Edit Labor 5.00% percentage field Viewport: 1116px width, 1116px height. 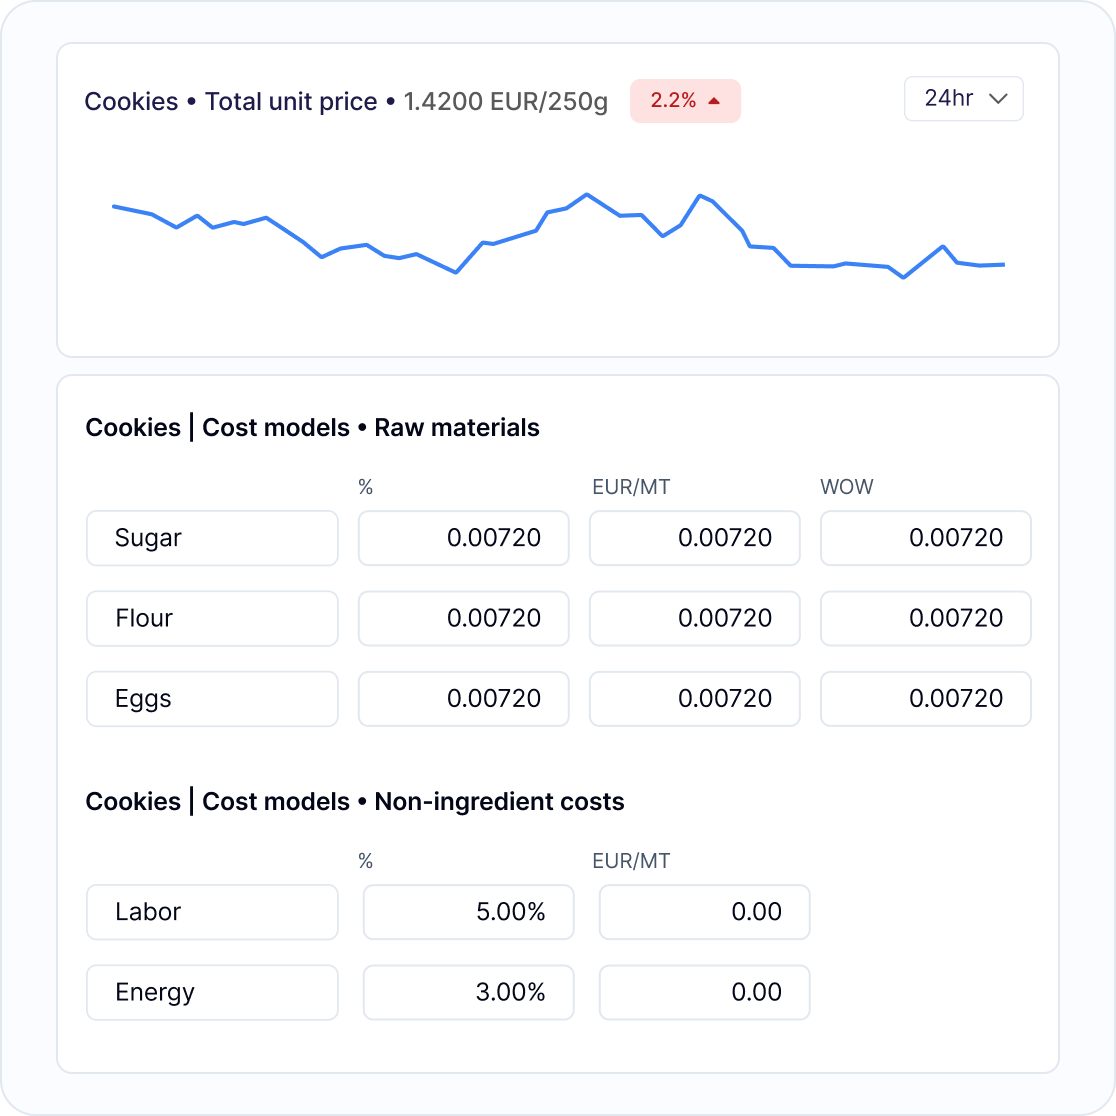[x=468, y=912]
